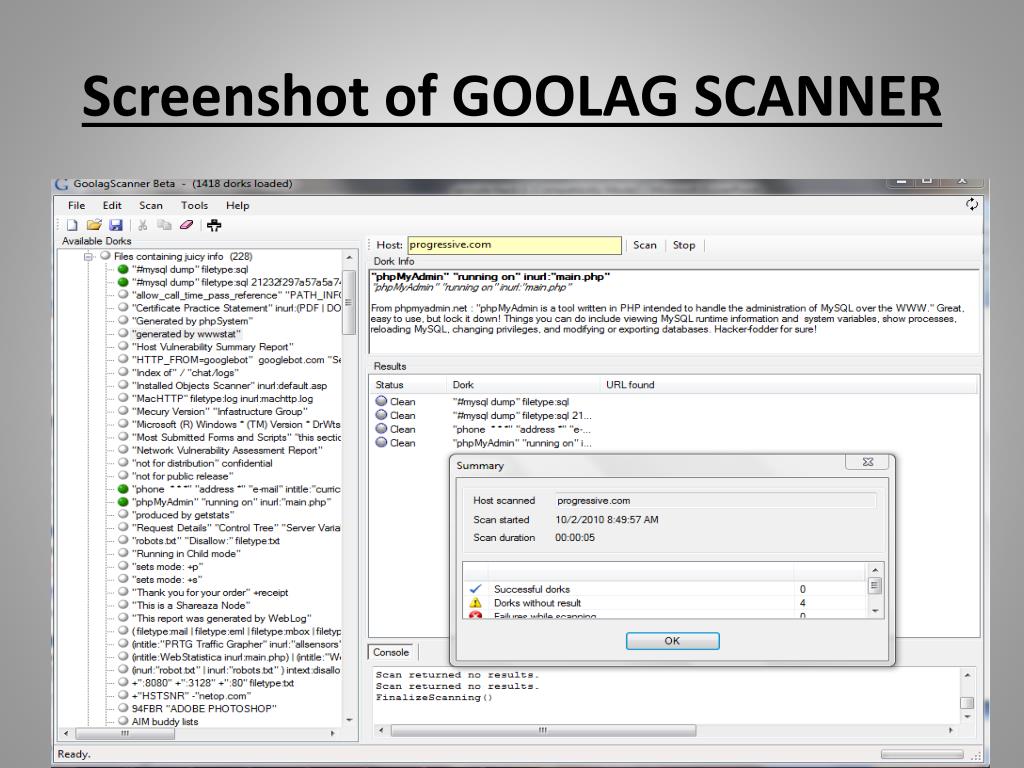Screen dimensions: 1024x768
Task: Select the "Generated by phpSystem" dork
Action: (x=192, y=321)
